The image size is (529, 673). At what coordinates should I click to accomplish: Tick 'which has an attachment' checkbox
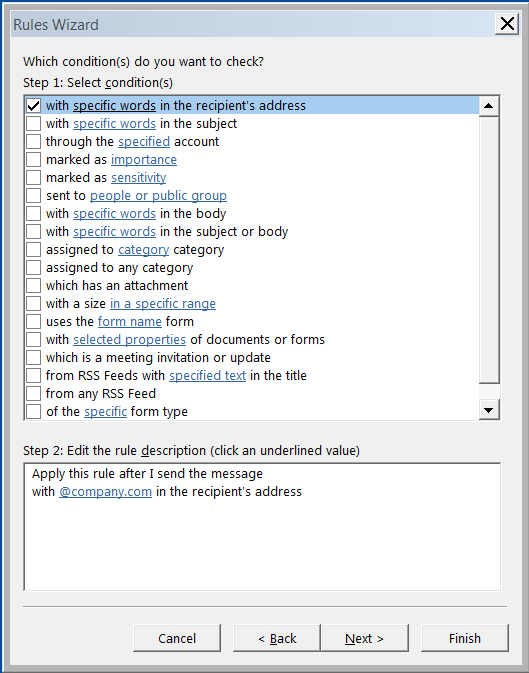(33, 286)
